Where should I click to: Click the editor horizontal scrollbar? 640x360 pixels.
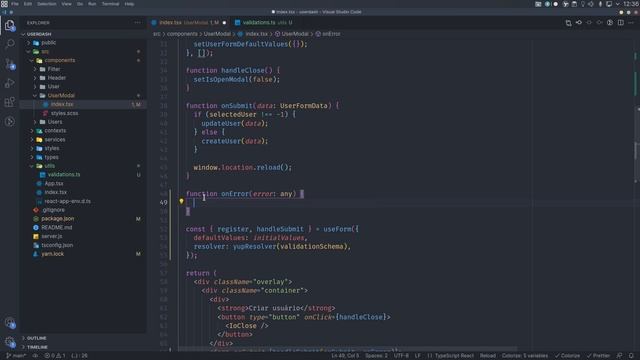click(347, 349)
